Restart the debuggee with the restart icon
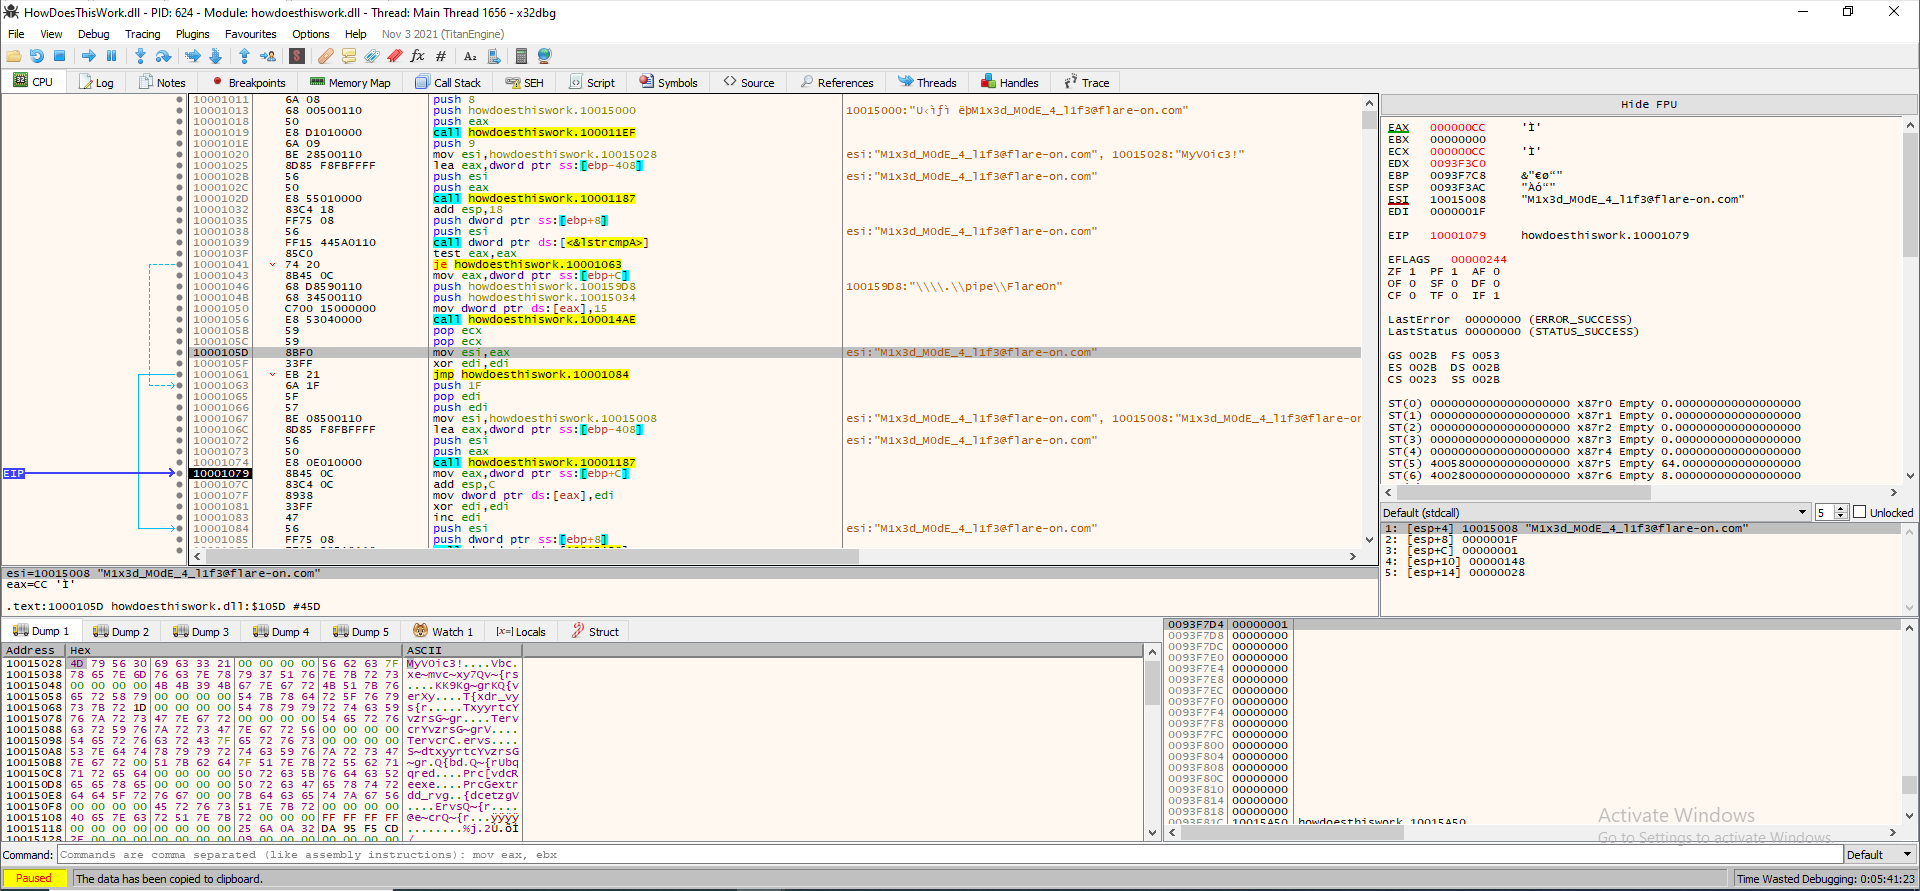 pyautogui.click(x=37, y=56)
